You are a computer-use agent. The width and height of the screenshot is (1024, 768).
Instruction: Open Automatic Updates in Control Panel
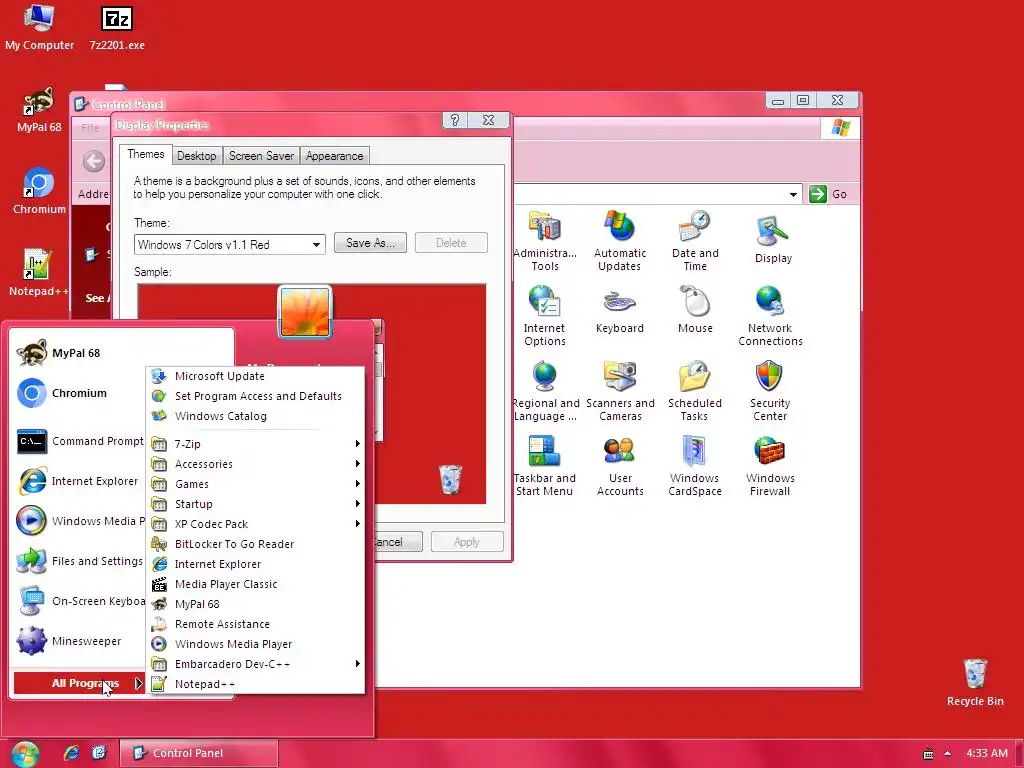pos(620,240)
